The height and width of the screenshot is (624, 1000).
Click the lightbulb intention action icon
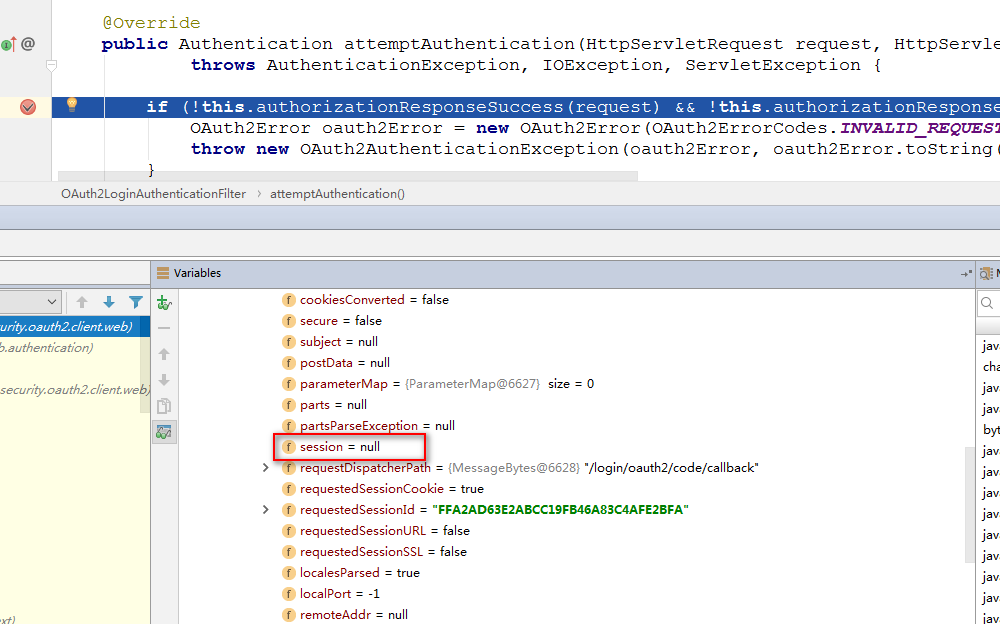(x=72, y=104)
